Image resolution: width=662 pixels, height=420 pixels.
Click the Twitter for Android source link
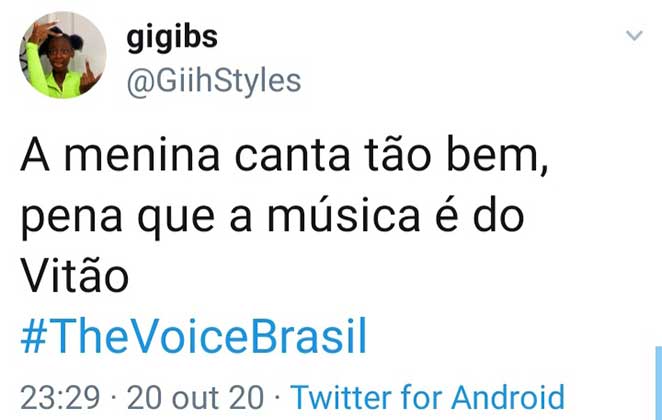pos(428,397)
